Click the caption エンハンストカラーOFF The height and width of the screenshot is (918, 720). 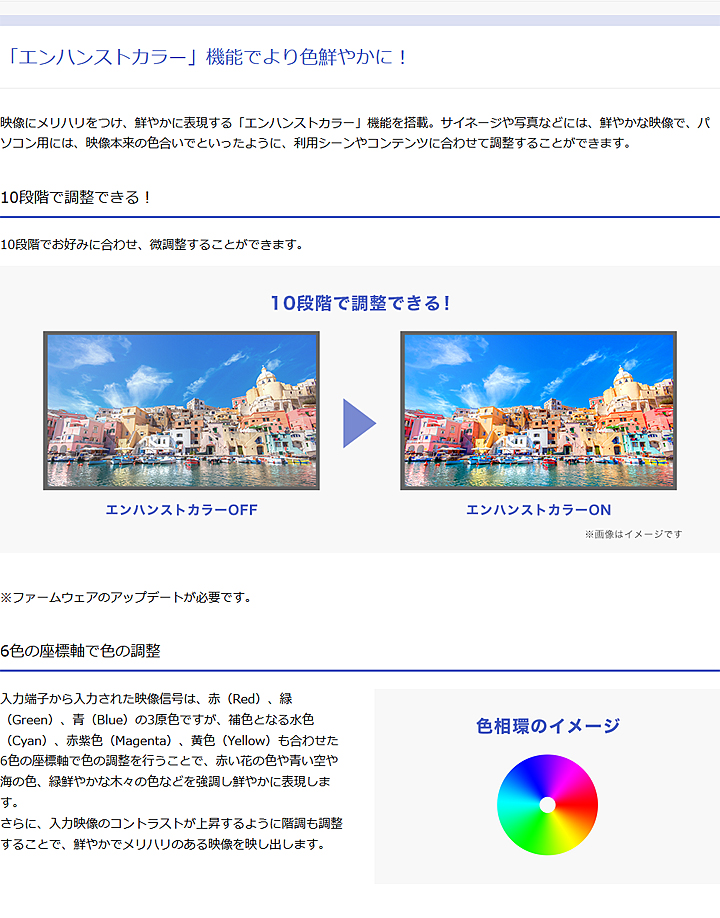181,510
